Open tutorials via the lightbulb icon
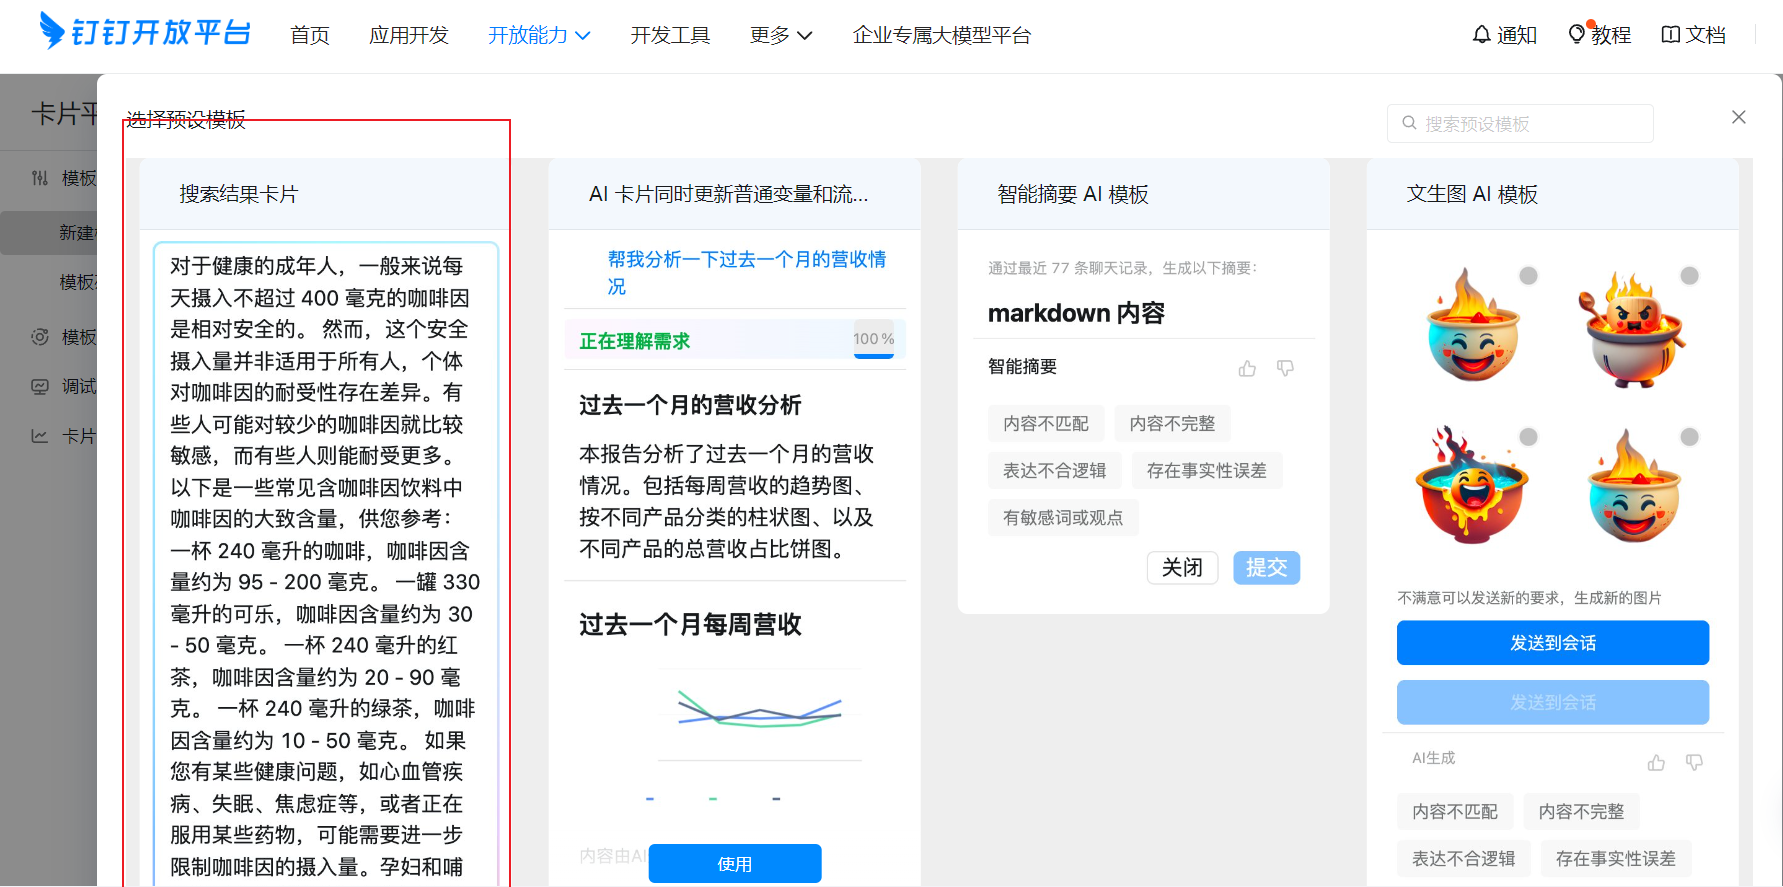The height and width of the screenshot is (887, 1783). coord(1577,34)
